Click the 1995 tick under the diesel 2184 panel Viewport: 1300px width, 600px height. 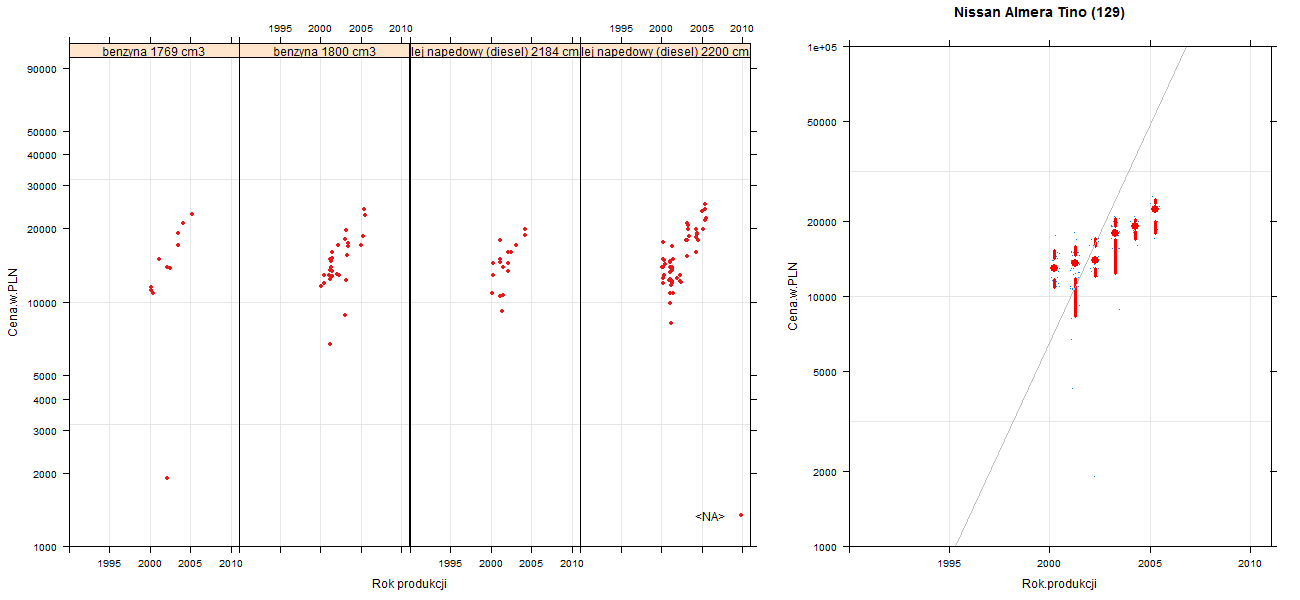pyautogui.click(x=451, y=564)
